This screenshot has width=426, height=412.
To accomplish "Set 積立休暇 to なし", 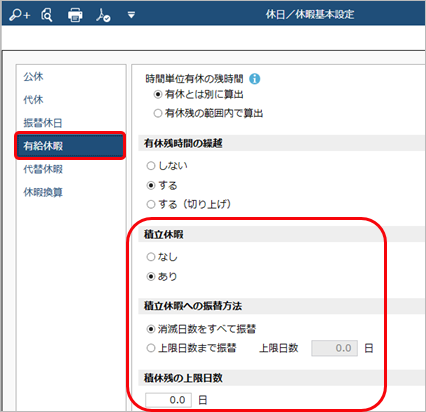I will click(x=151, y=257).
